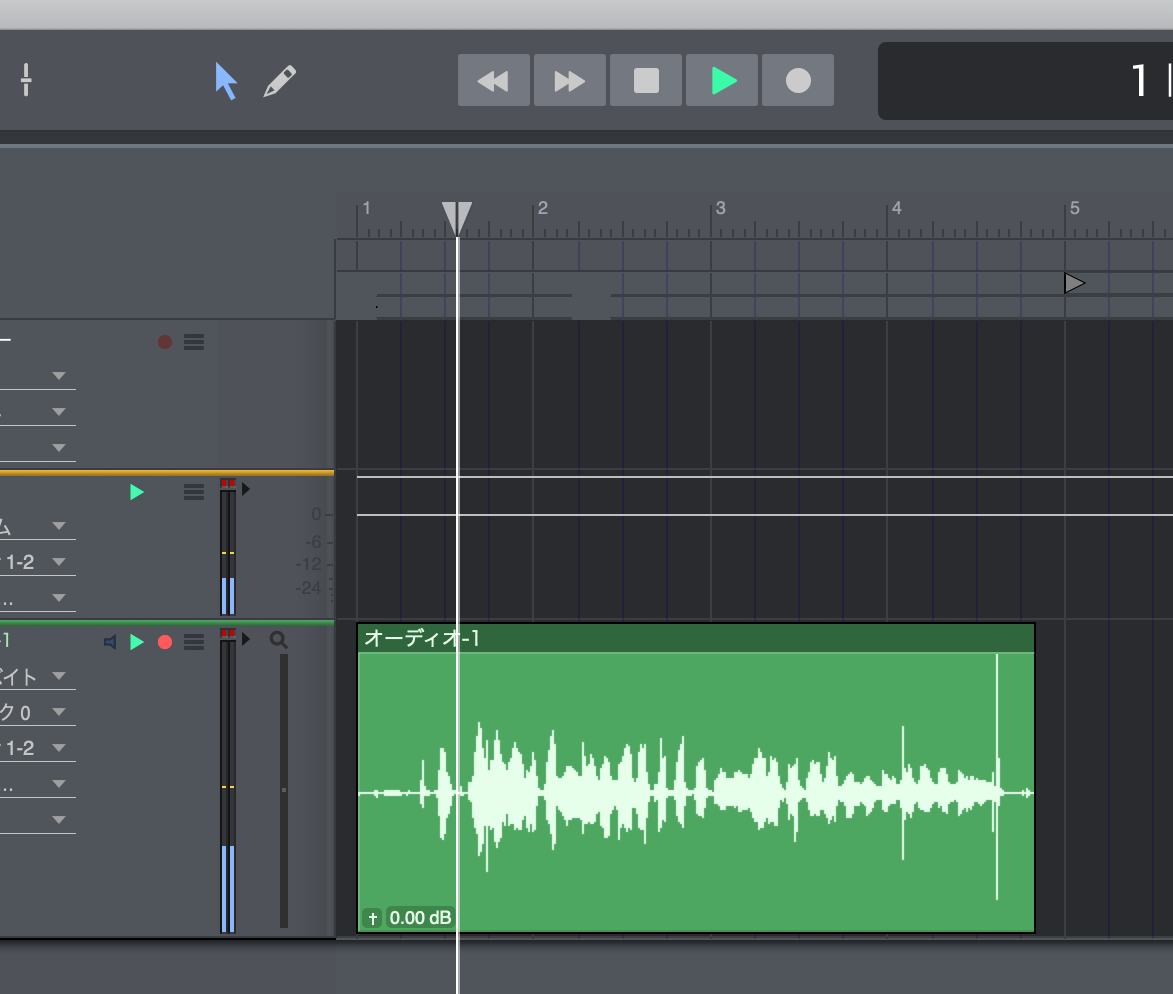Image resolution: width=1173 pixels, height=994 pixels.
Task: Click the triangle marker near measure 5
Action: 1074,283
